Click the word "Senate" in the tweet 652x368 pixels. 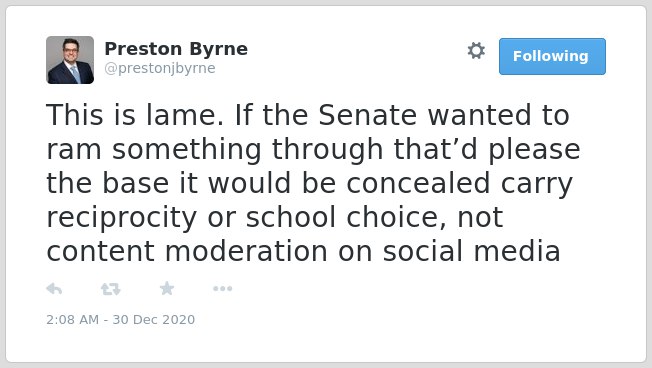(368, 115)
